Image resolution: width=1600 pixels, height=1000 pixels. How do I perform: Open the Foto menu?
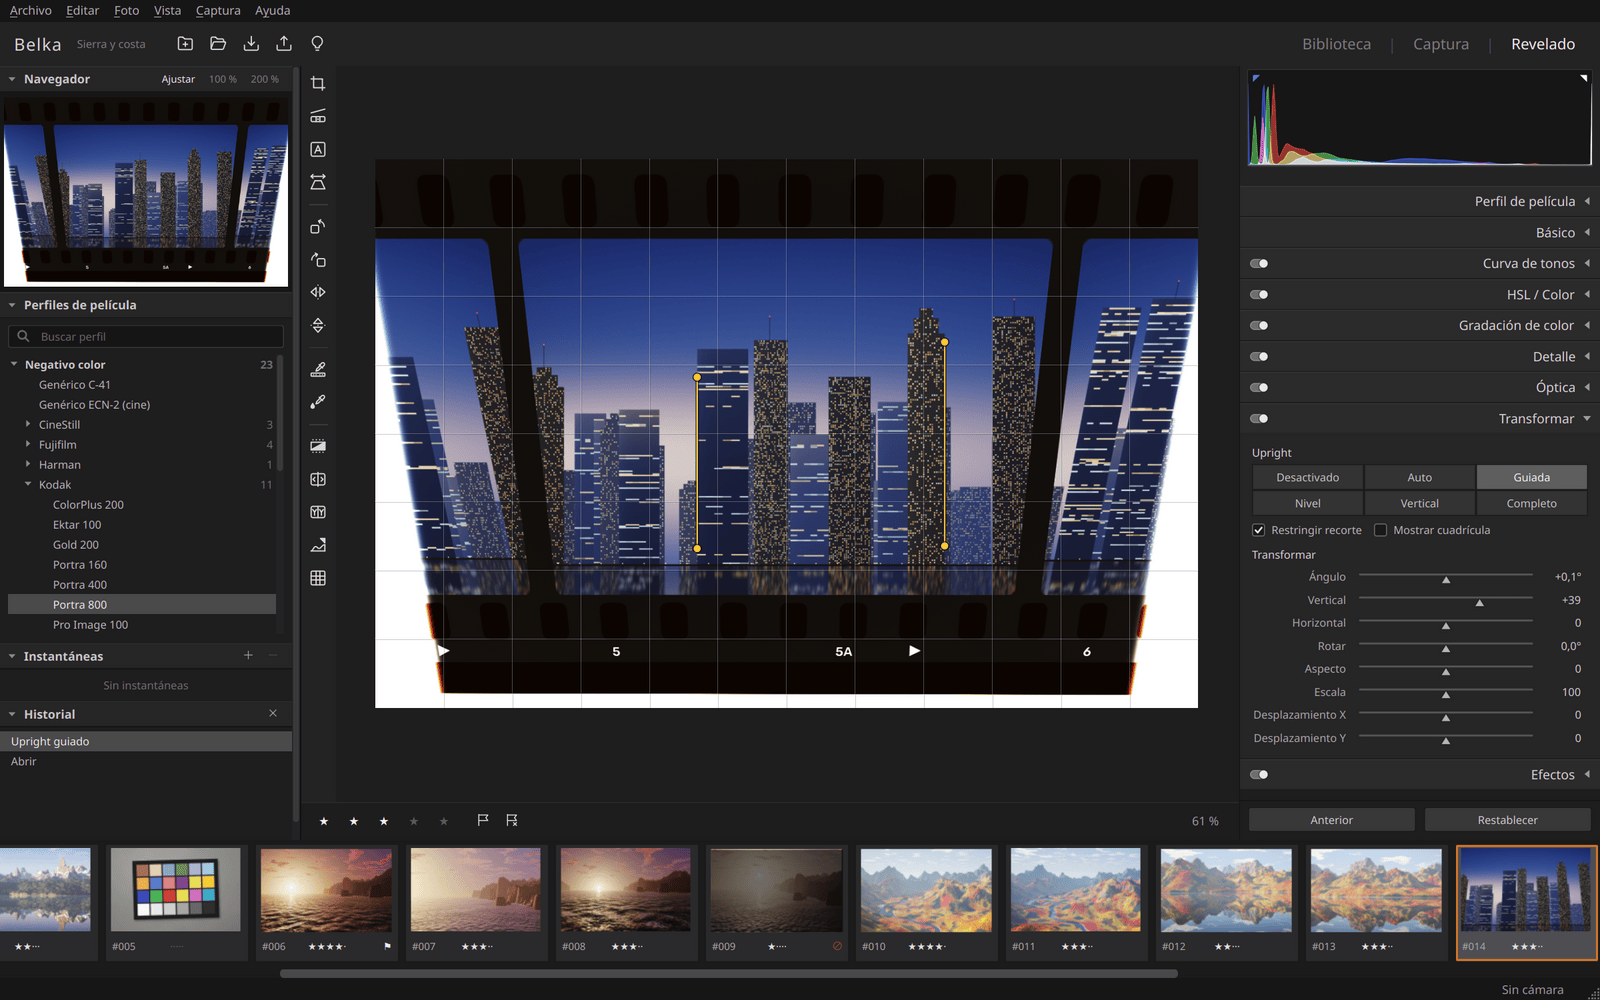(126, 10)
